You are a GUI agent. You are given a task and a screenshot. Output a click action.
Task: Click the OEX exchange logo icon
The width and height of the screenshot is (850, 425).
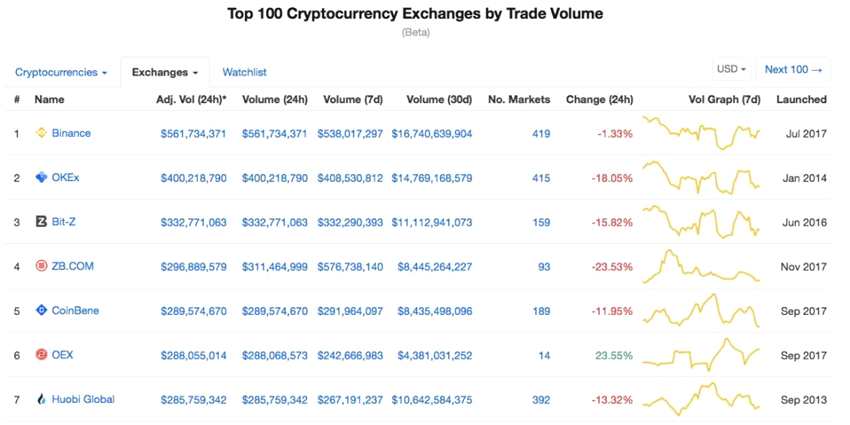coord(42,355)
